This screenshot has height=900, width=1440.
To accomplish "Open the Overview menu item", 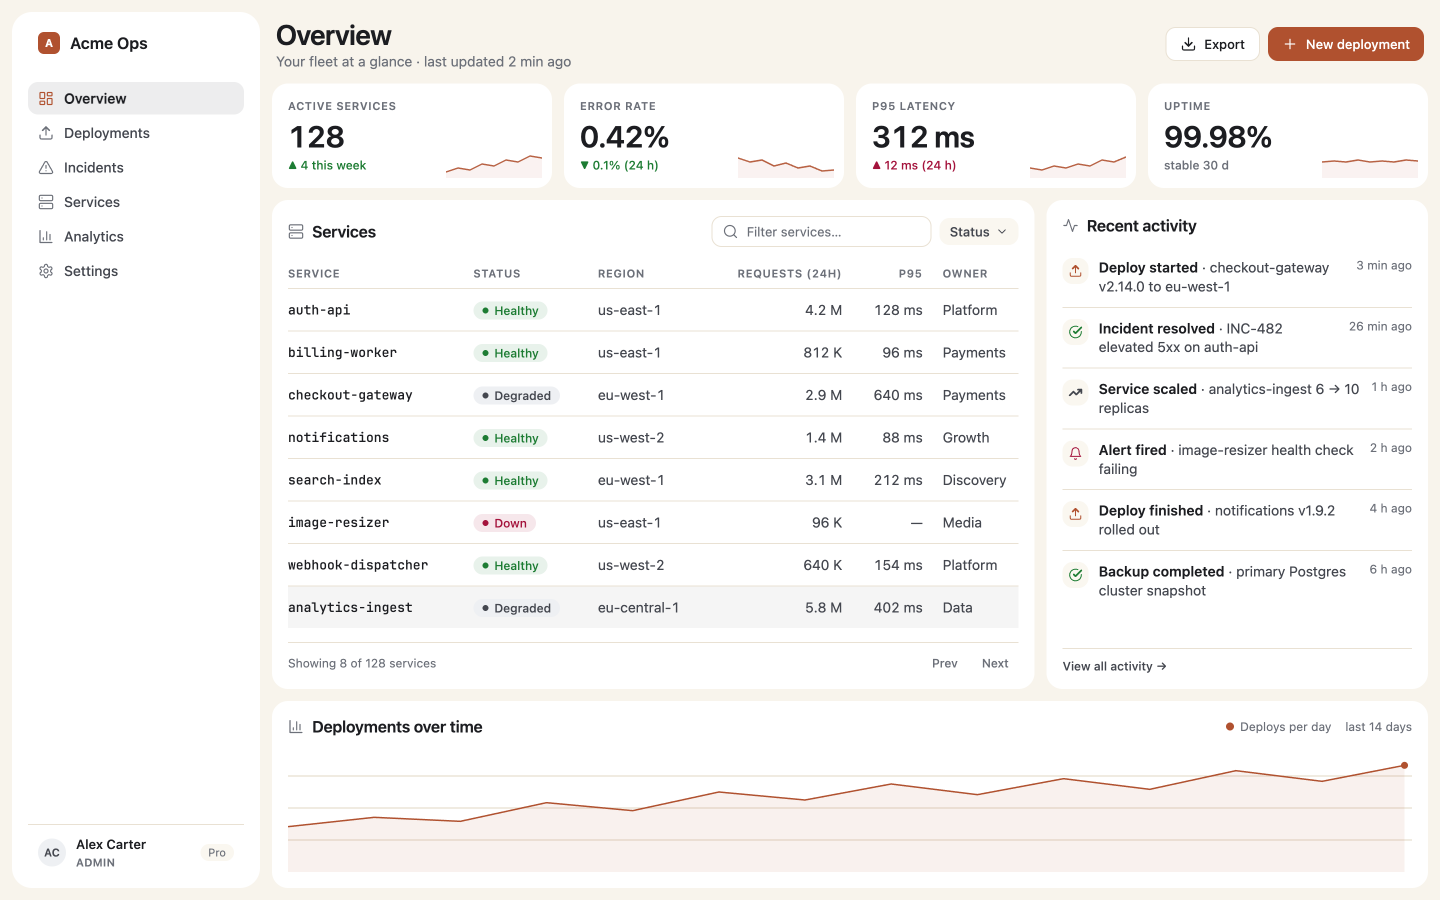I will [136, 99].
